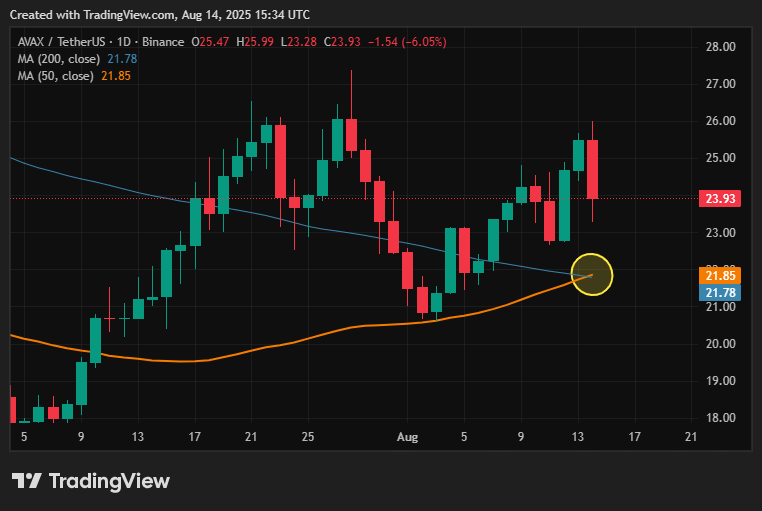Click the orange 21.85 MA price tag
Image resolution: width=762 pixels, height=511 pixels.
point(720,275)
